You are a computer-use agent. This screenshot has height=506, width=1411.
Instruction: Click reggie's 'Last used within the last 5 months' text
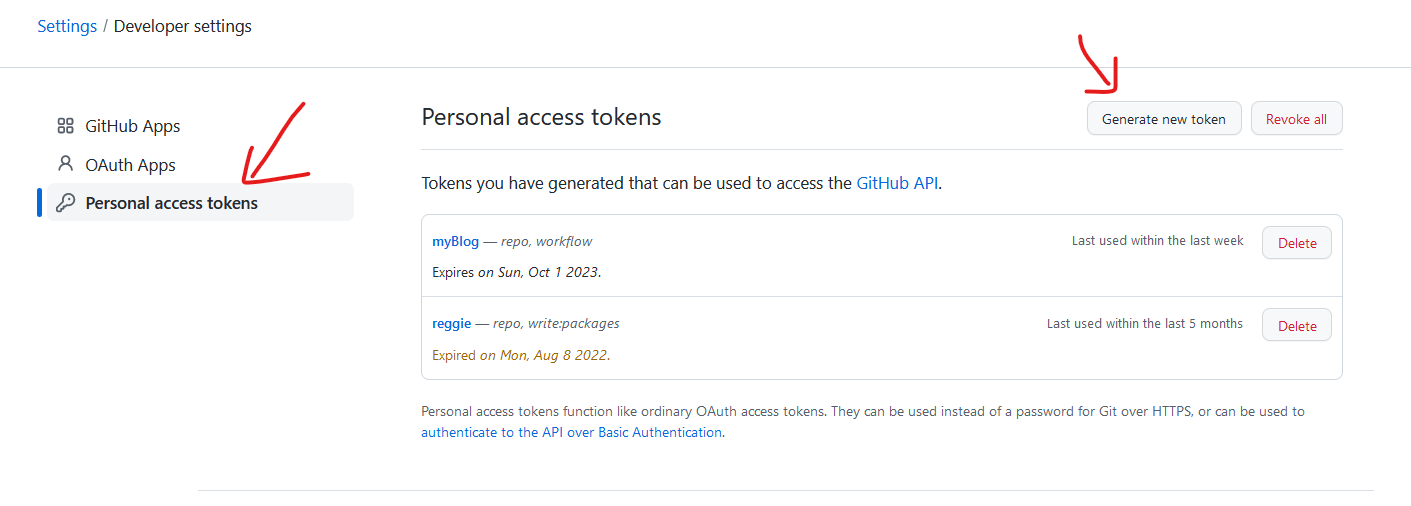click(1144, 324)
